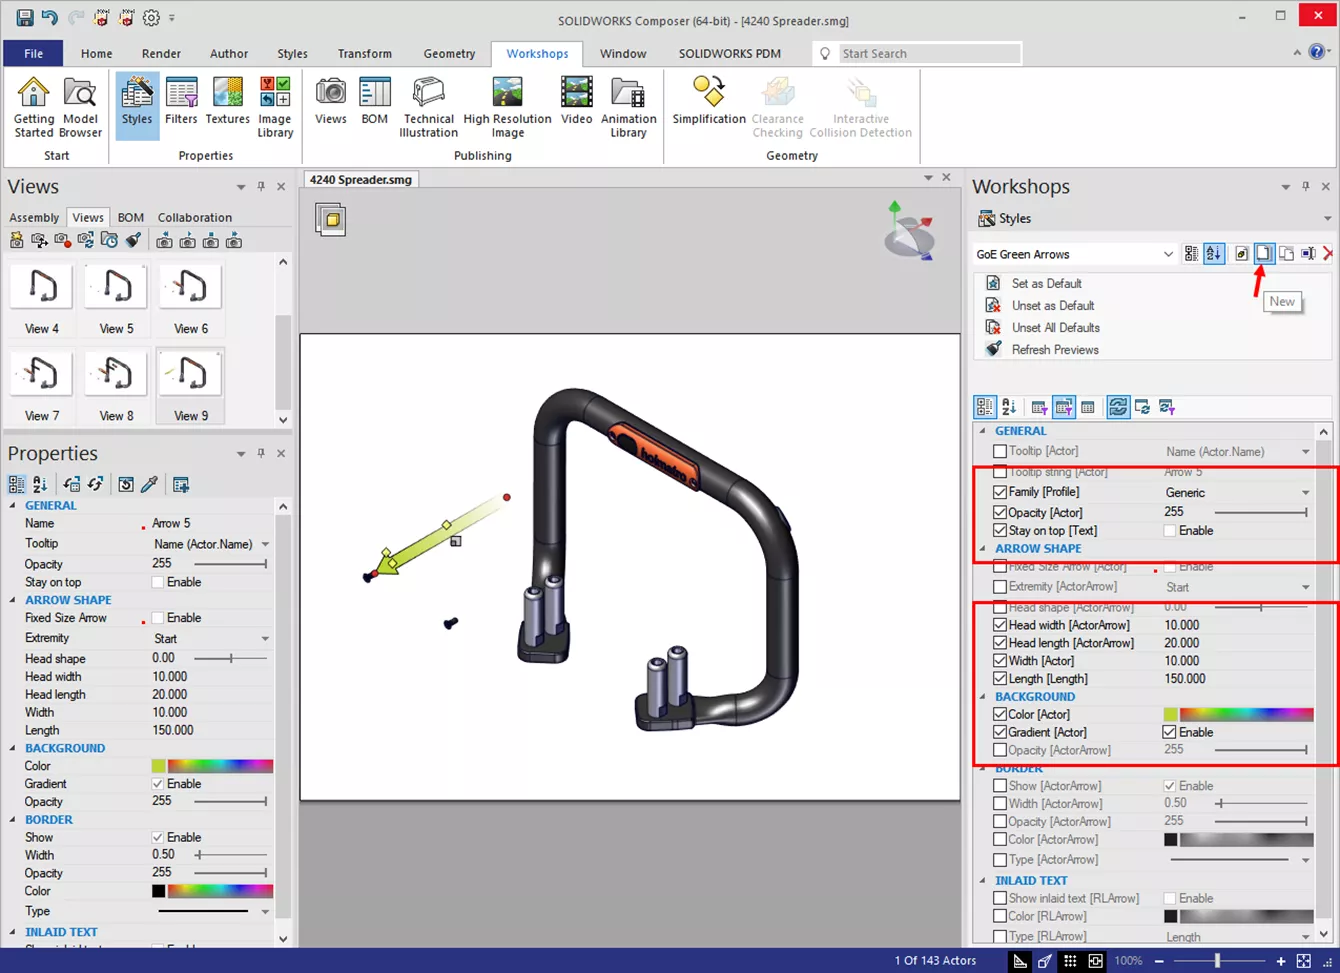Collapse BORDER section in Properties panel
The height and width of the screenshot is (973, 1340).
click(13, 819)
